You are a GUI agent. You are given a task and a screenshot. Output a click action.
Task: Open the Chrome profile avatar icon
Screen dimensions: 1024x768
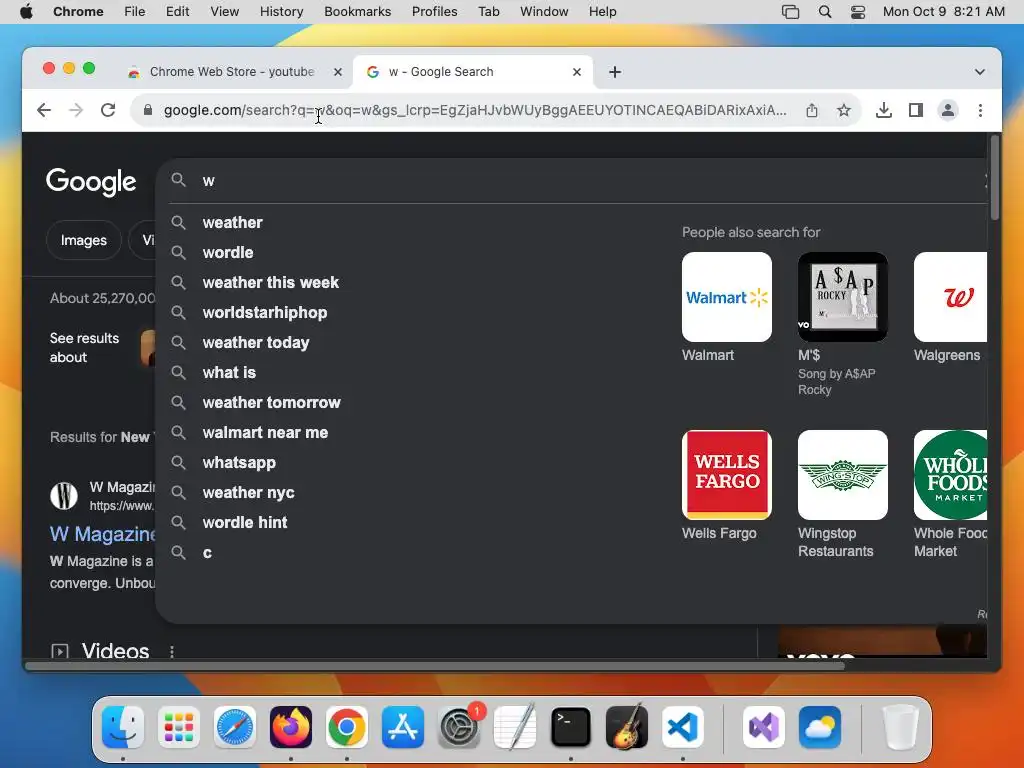pyautogui.click(x=948, y=110)
